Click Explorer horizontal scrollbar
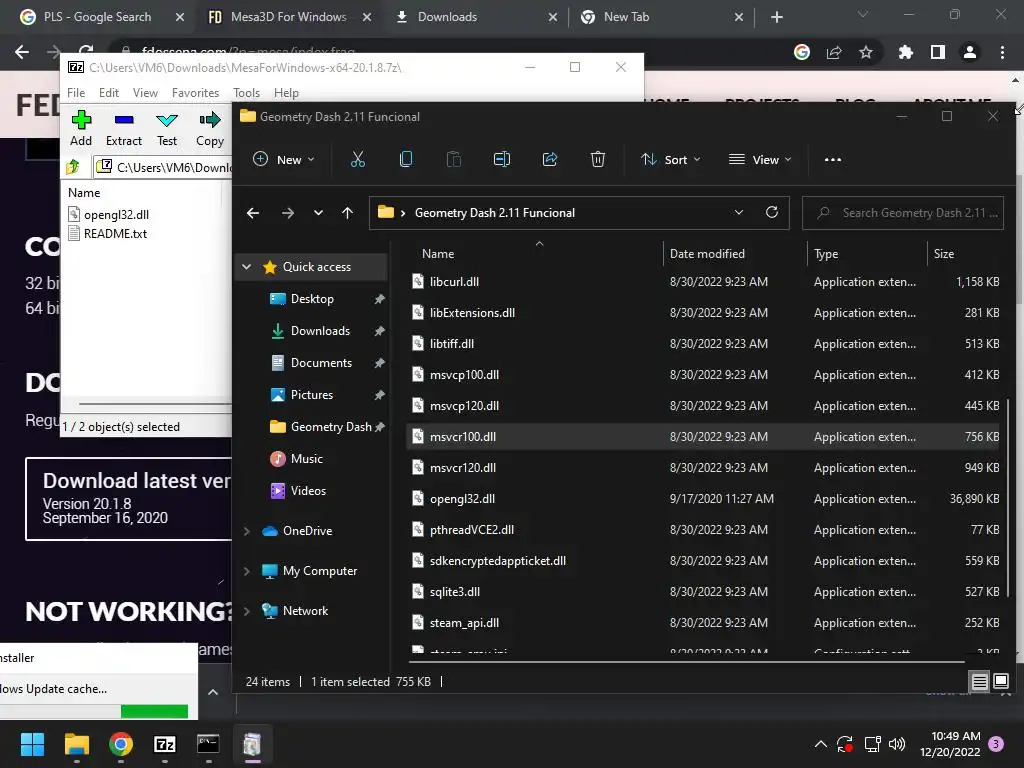The width and height of the screenshot is (1024, 768). coord(686,662)
